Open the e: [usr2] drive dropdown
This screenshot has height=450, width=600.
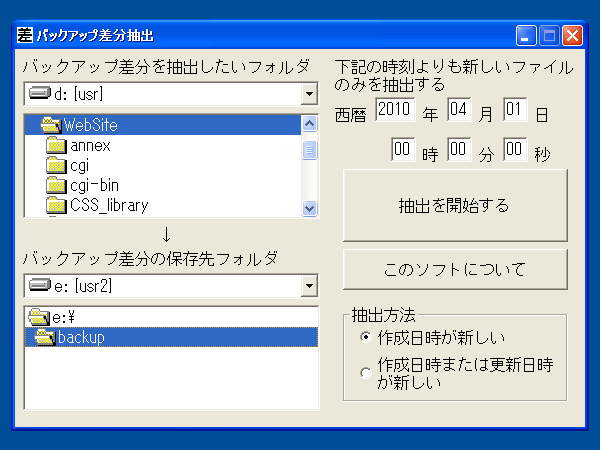[x=309, y=286]
